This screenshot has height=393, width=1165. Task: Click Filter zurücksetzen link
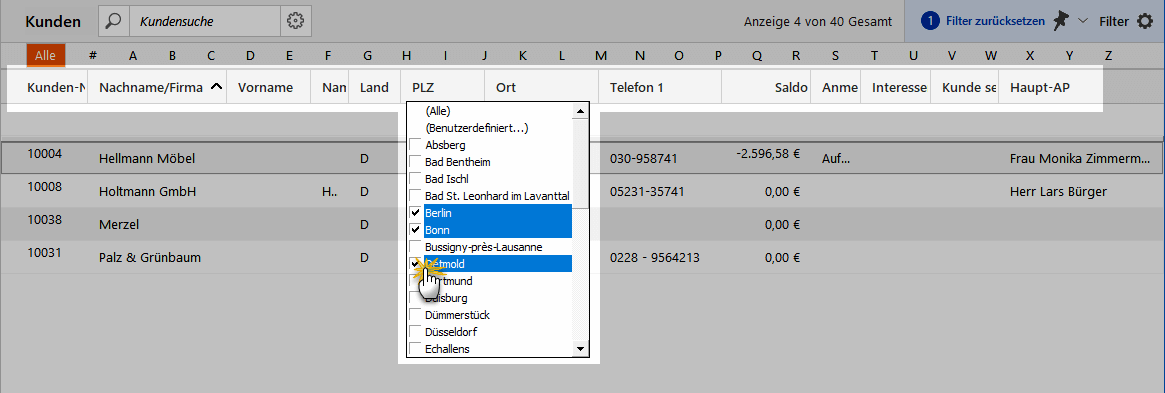996,22
